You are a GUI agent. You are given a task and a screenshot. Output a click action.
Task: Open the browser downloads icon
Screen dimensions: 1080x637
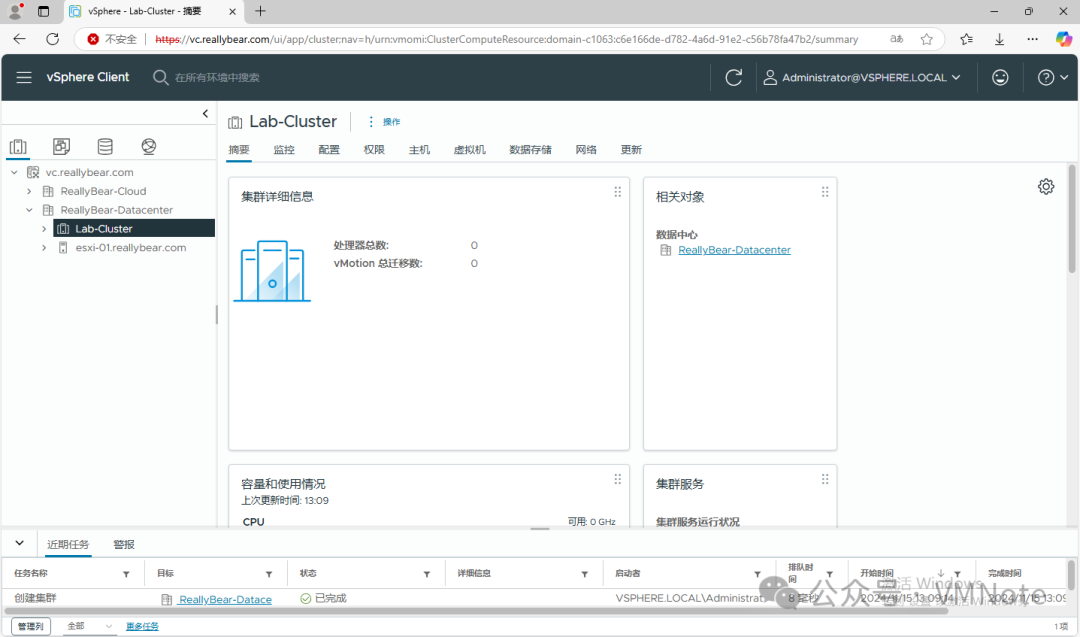[999, 39]
